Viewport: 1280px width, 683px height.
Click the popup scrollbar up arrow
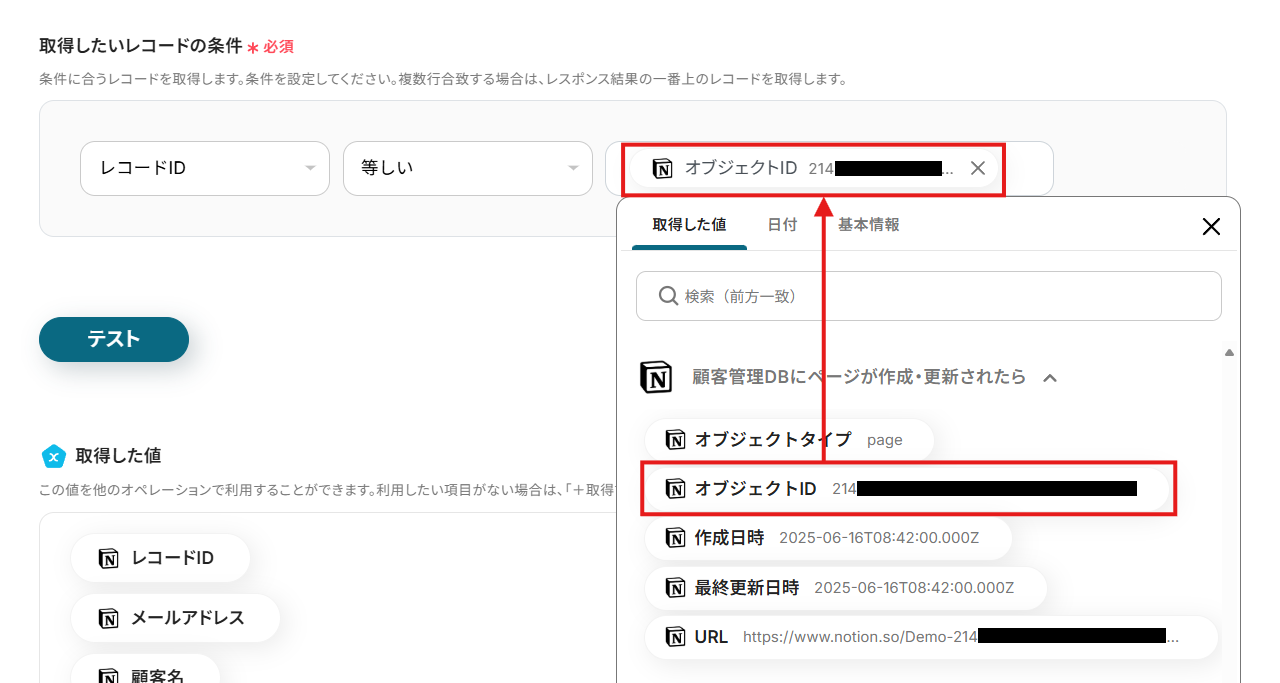pyautogui.click(x=1229, y=352)
